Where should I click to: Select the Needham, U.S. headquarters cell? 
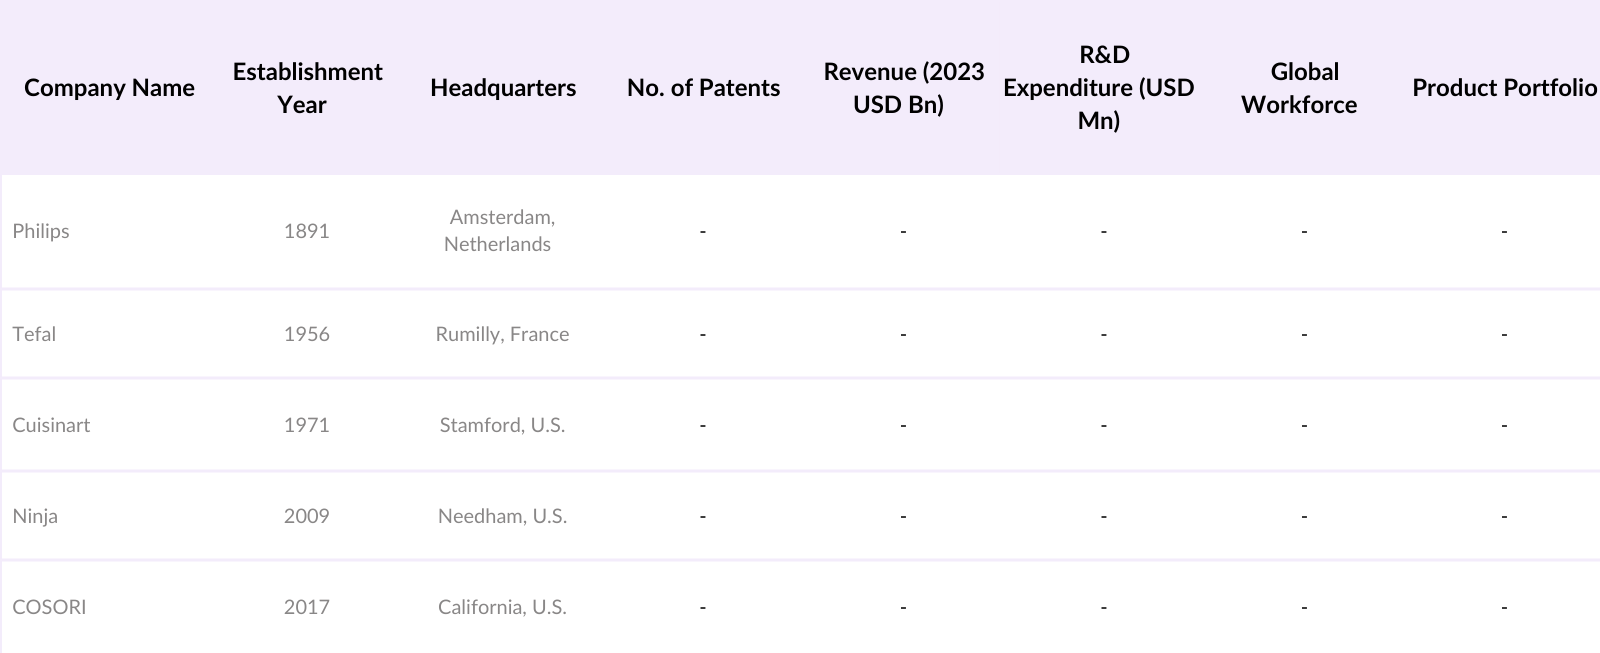point(502,516)
